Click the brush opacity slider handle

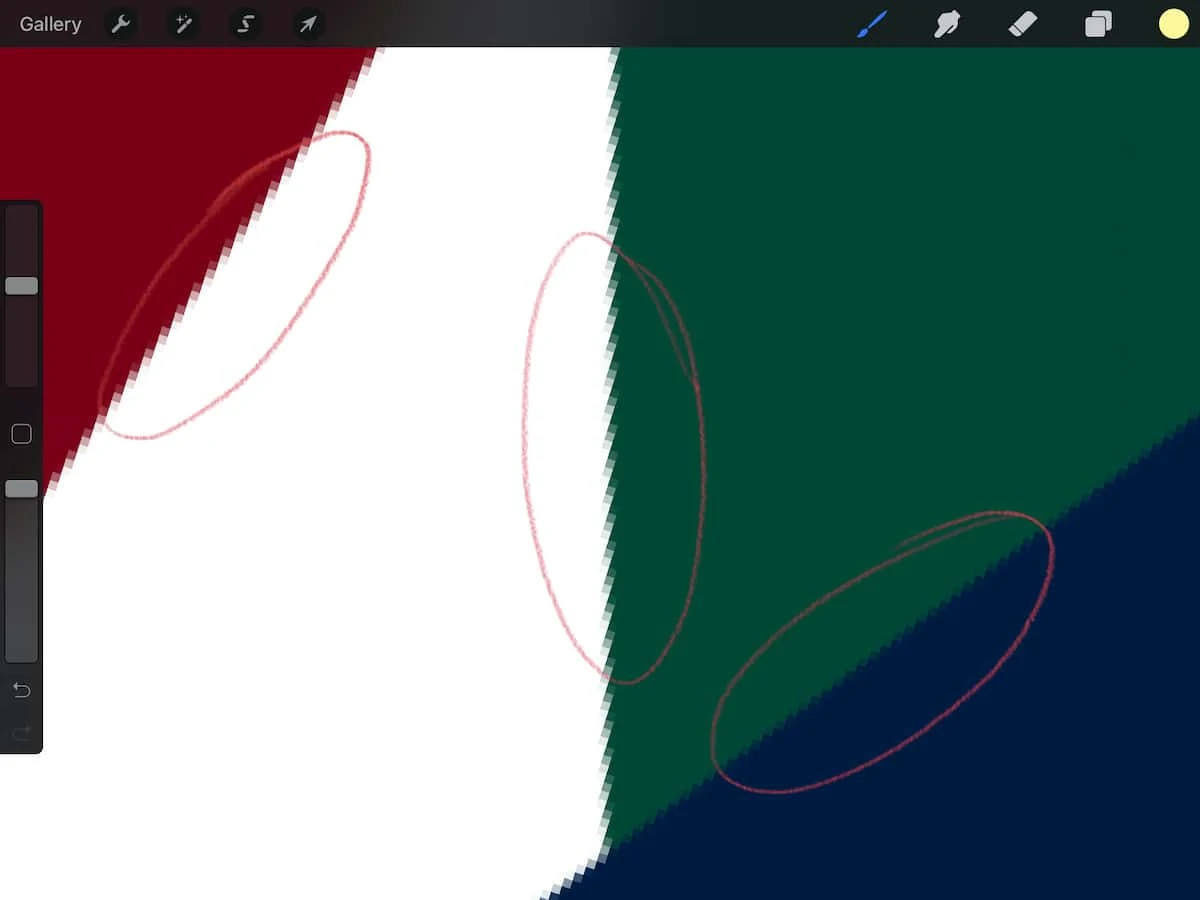pos(21,489)
